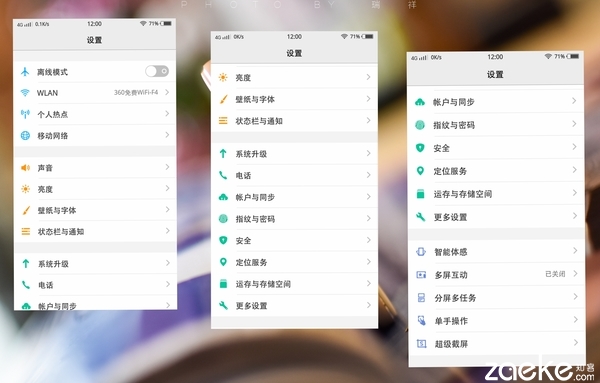Tap the Wi-Fi status icon in the middle screen status bar

[344, 36]
